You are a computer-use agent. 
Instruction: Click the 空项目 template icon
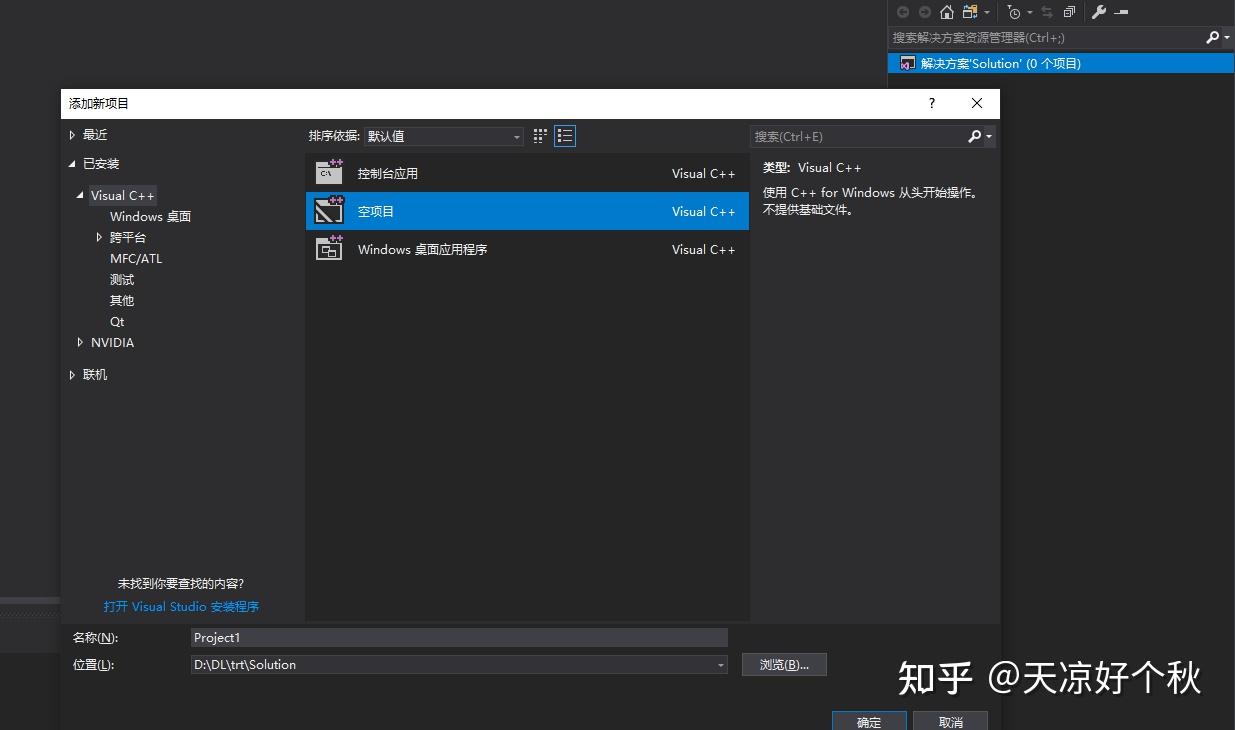[330, 211]
